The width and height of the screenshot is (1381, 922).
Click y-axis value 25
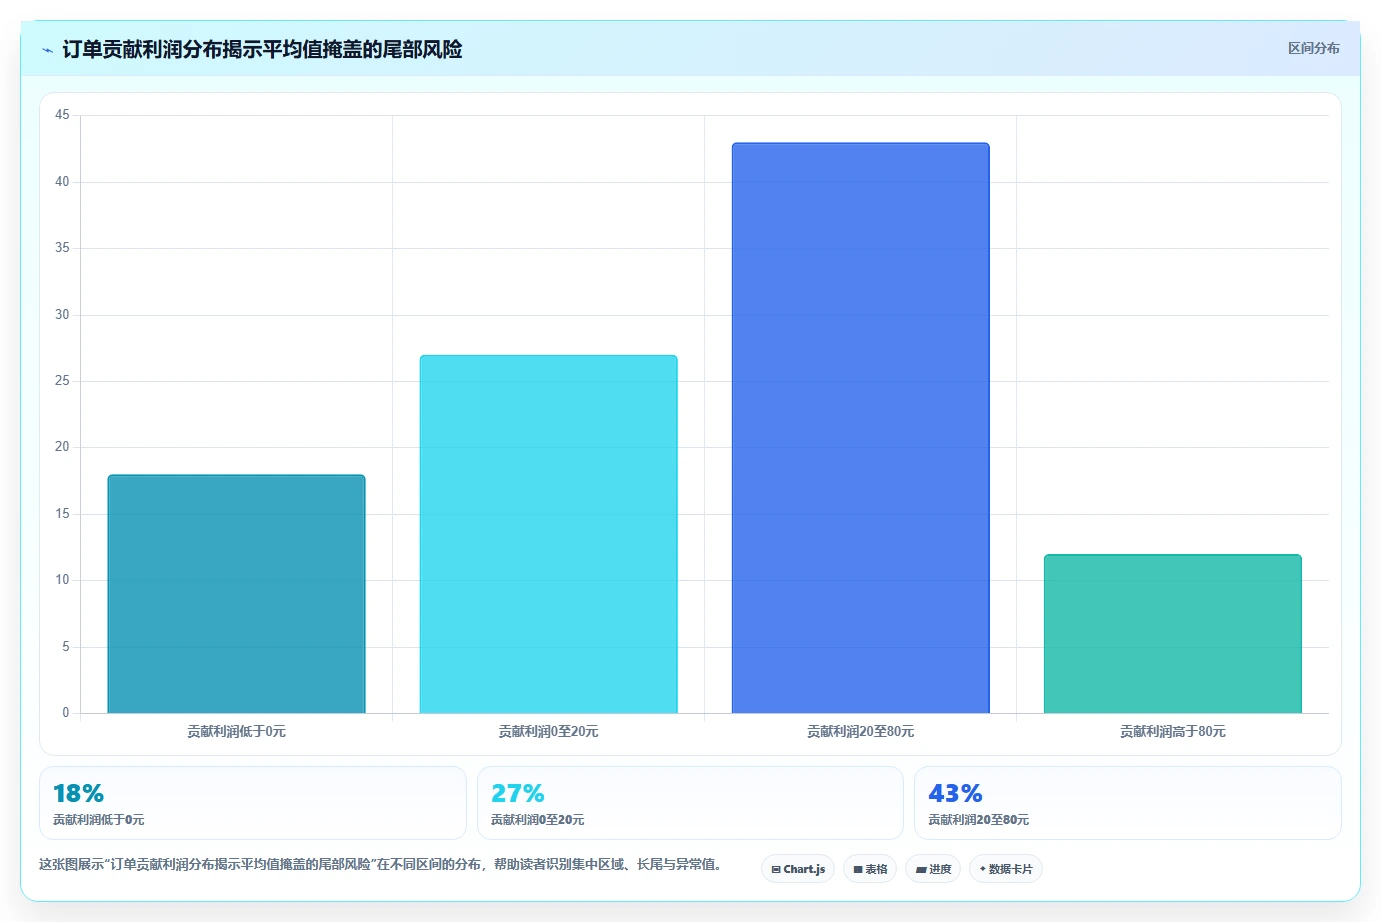[x=62, y=381]
